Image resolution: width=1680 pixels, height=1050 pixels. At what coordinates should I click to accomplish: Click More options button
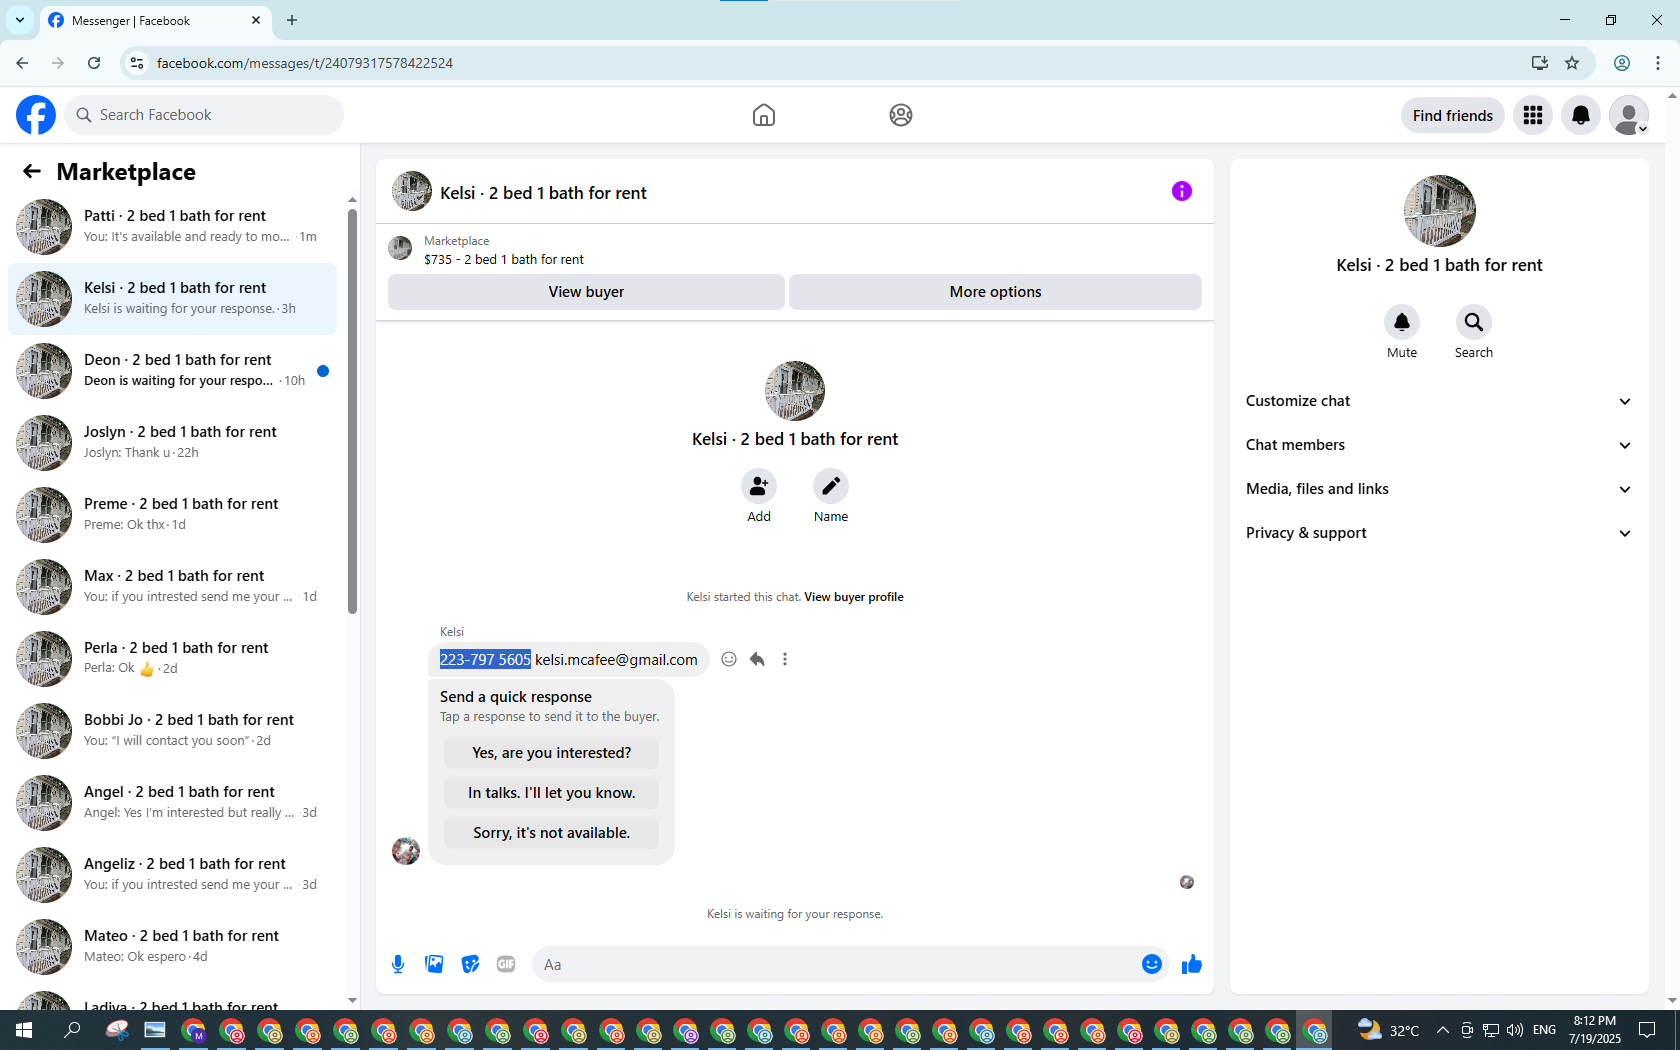995,292
